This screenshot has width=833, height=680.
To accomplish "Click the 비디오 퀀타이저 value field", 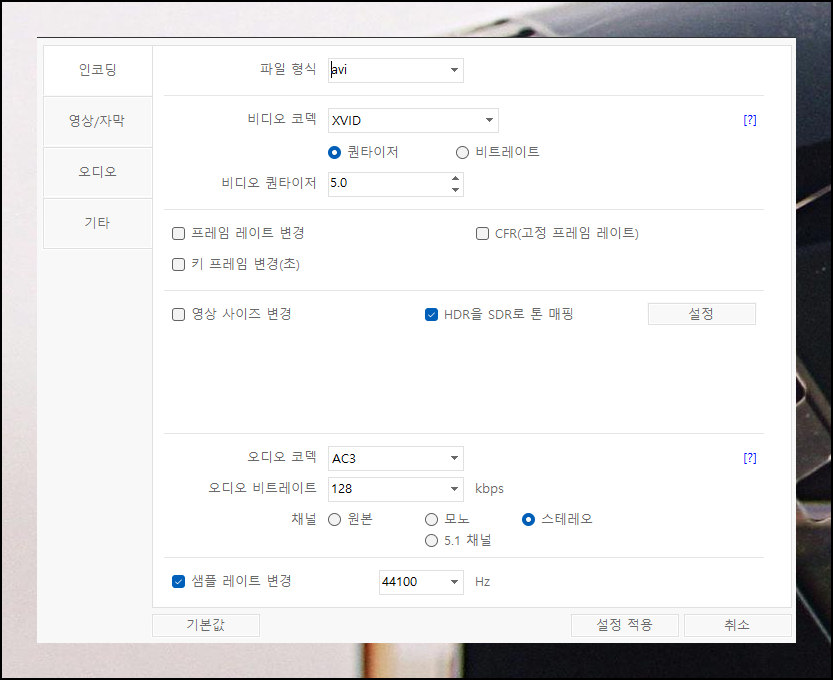I will point(389,184).
